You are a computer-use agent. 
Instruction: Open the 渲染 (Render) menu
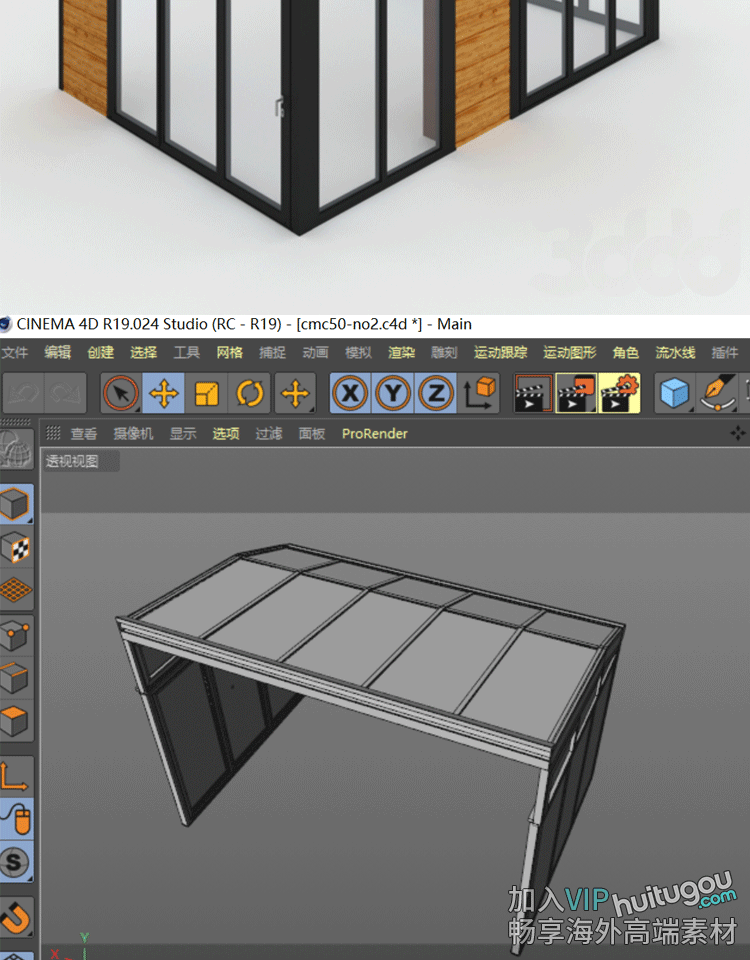point(401,352)
